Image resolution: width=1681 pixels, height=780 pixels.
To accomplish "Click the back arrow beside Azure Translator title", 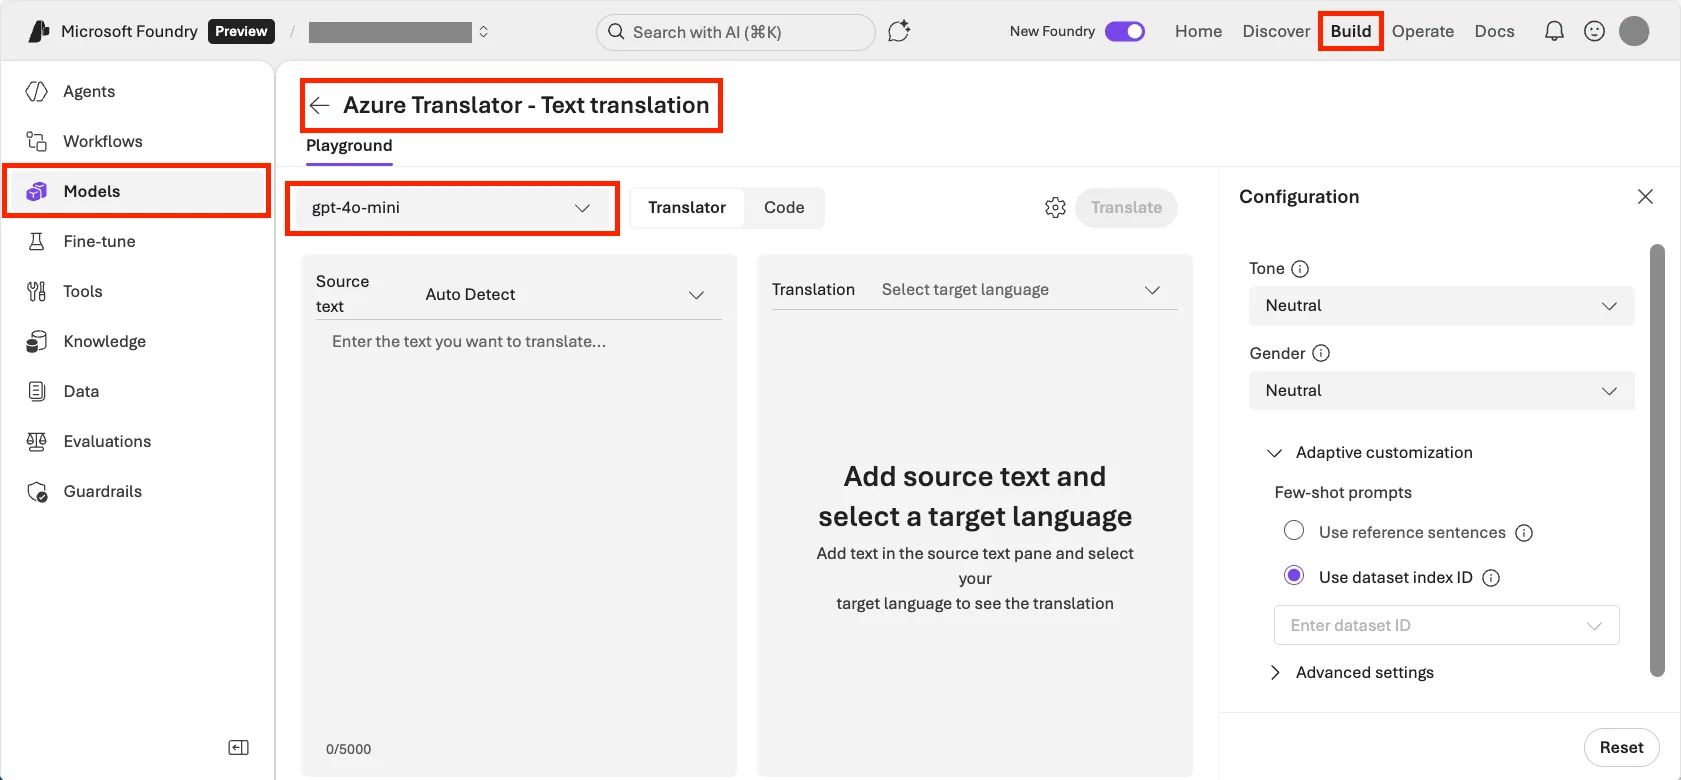I will [x=320, y=106].
